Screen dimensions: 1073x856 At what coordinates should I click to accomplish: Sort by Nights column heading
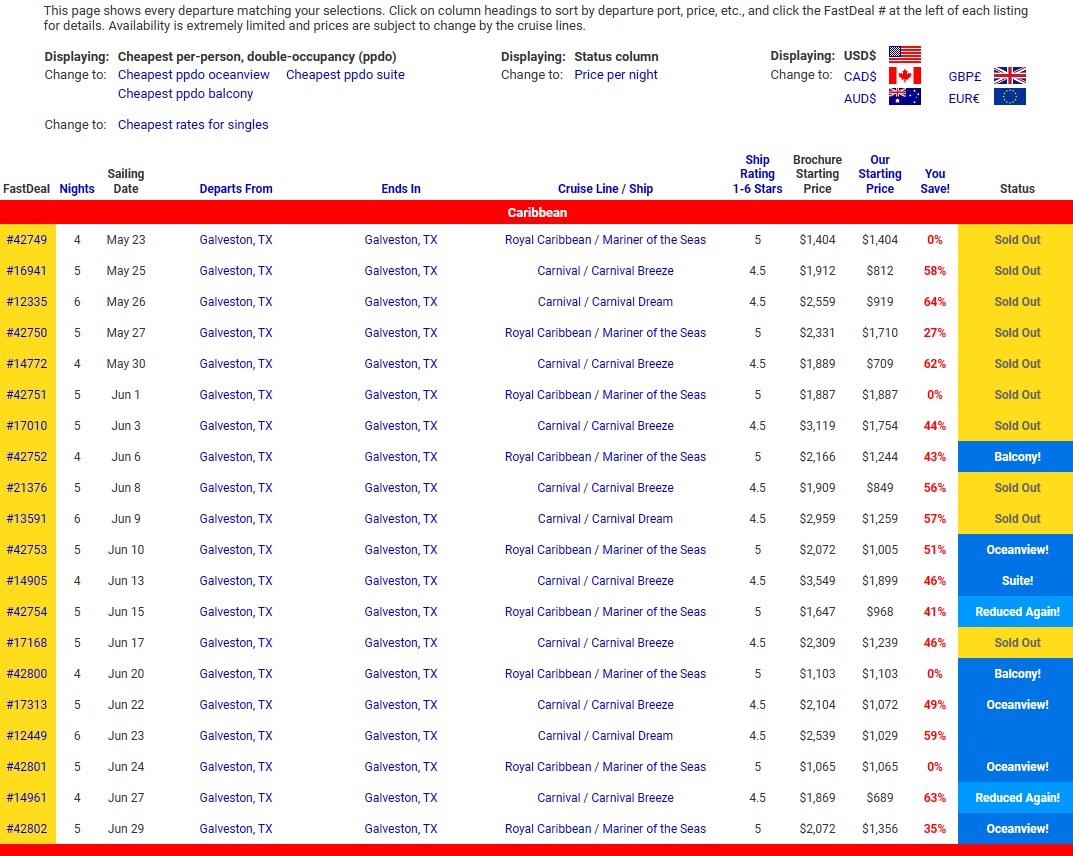click(77, 189)
